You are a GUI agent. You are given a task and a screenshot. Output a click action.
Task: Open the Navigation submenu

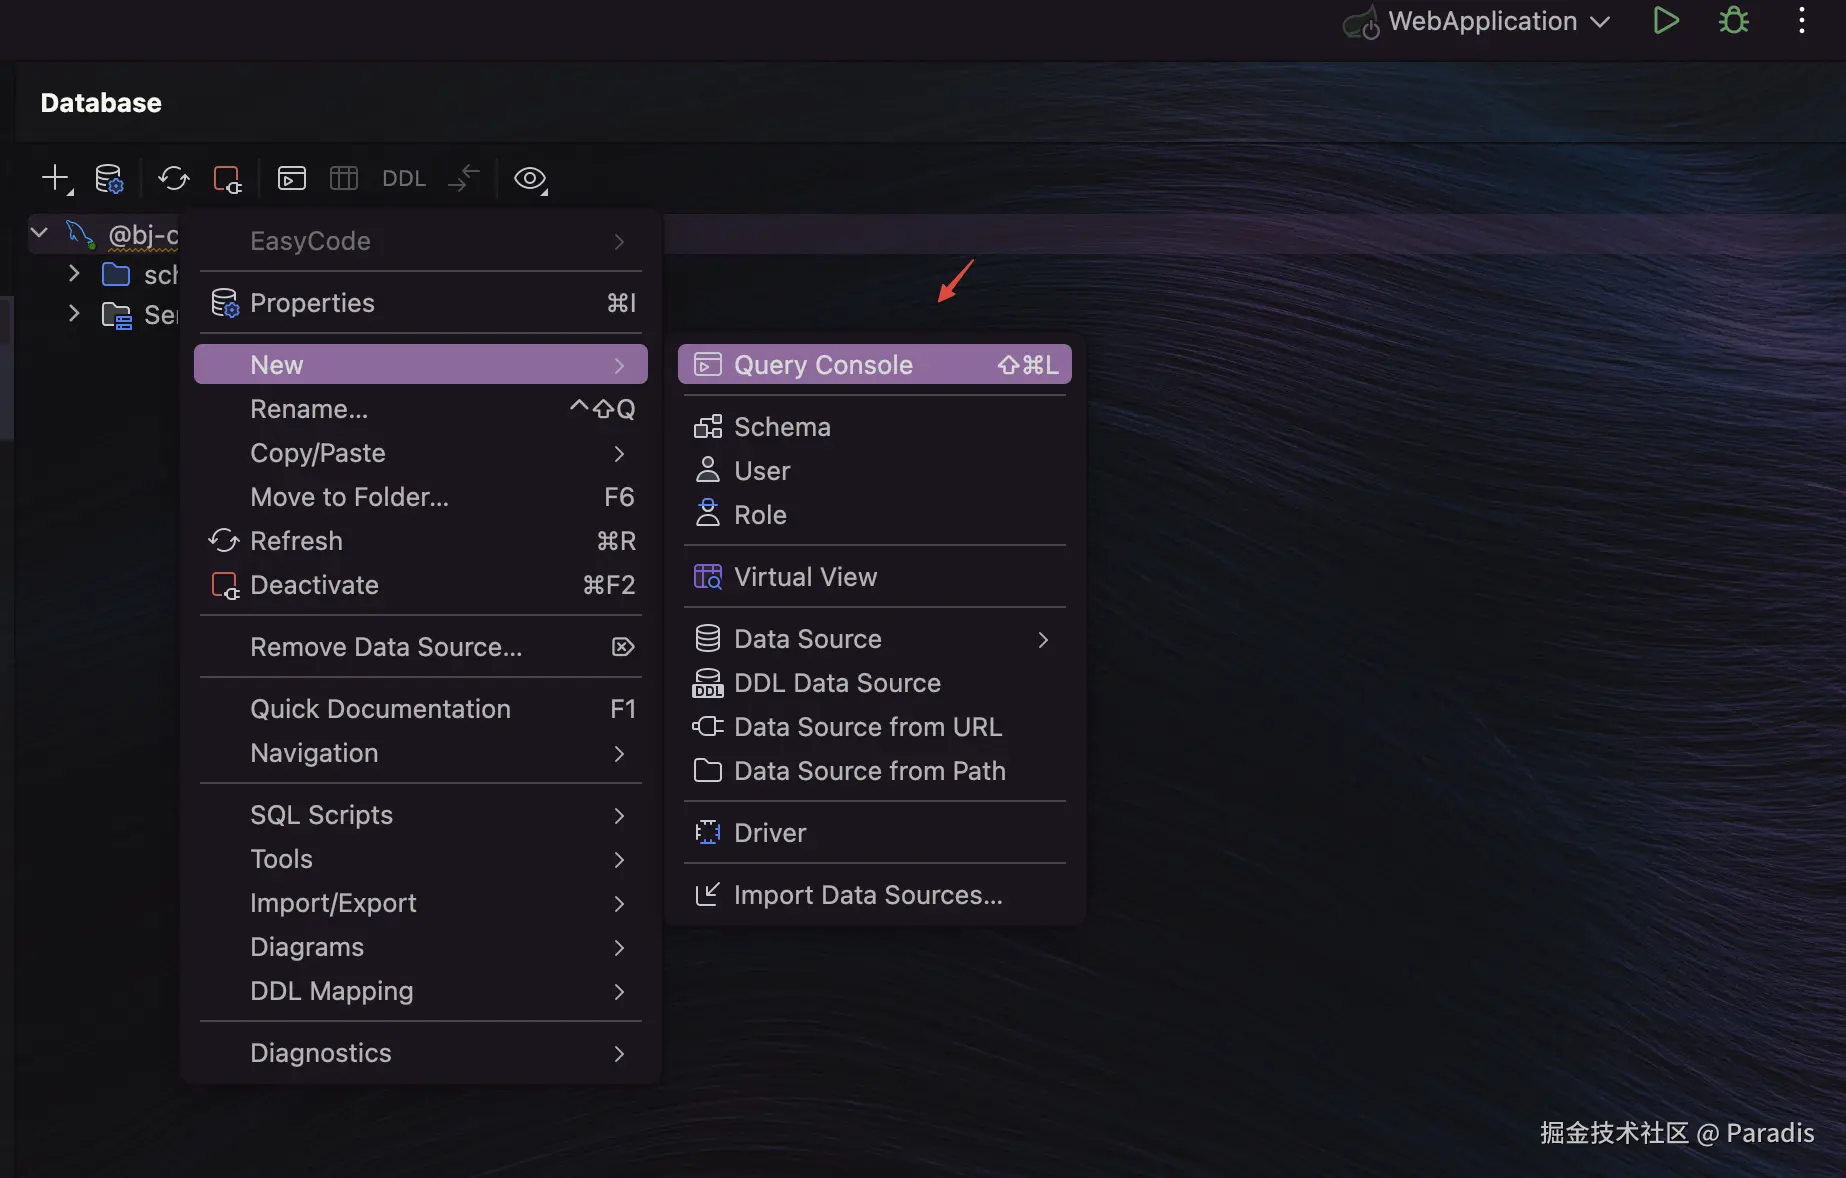click(x=421, y=753)
